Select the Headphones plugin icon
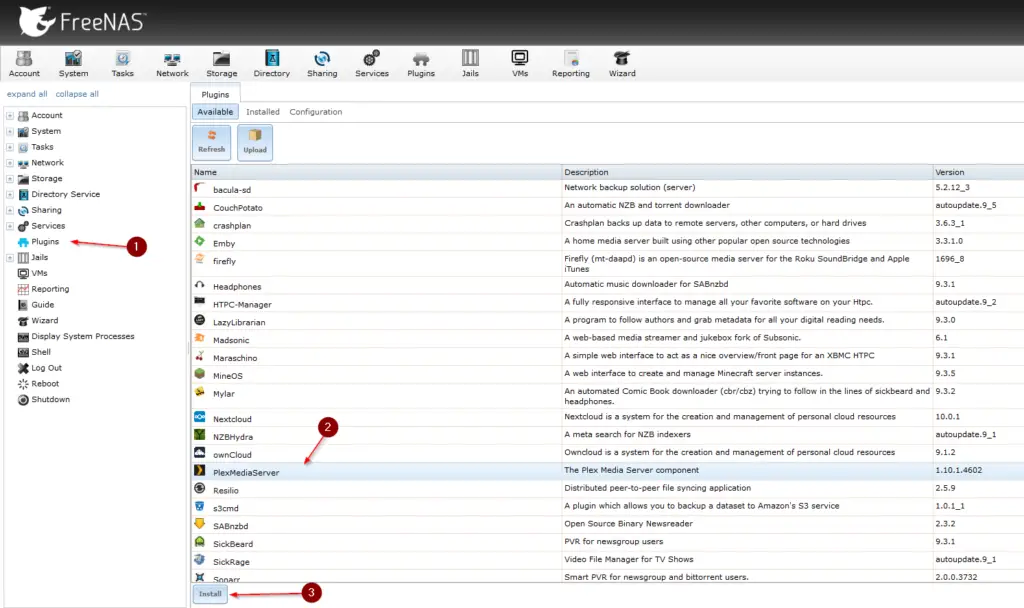1024x608 pixels. pyautogui.click(x=200, y=285)
